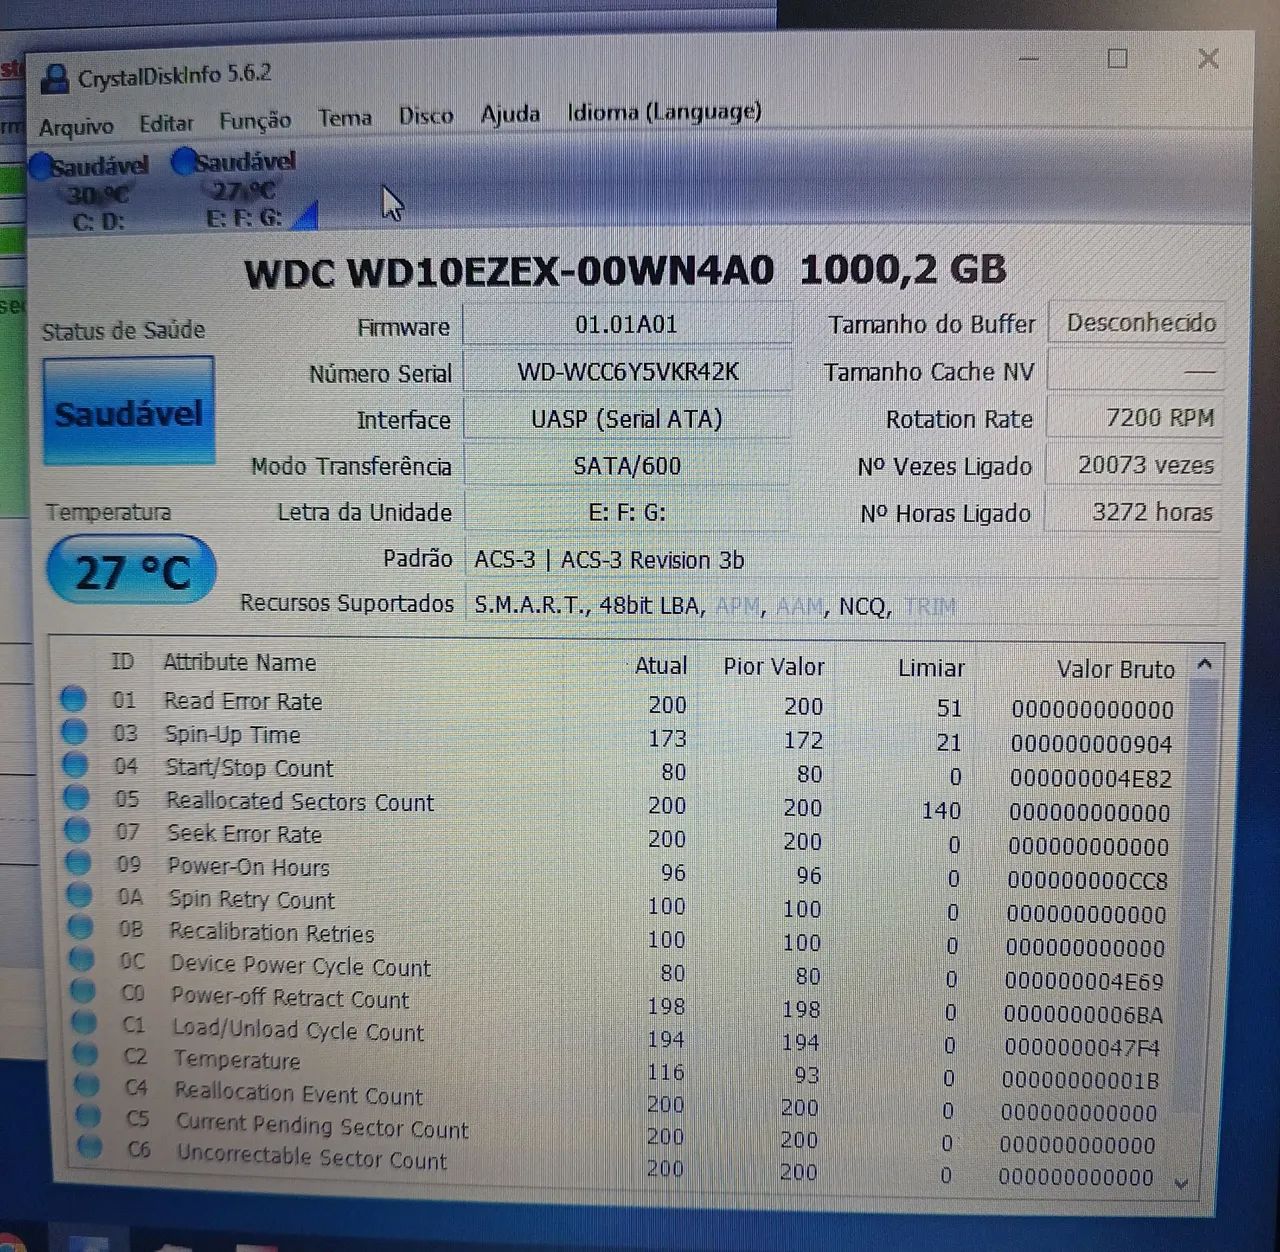Click the SATA/600 transfer mode field

627,466
